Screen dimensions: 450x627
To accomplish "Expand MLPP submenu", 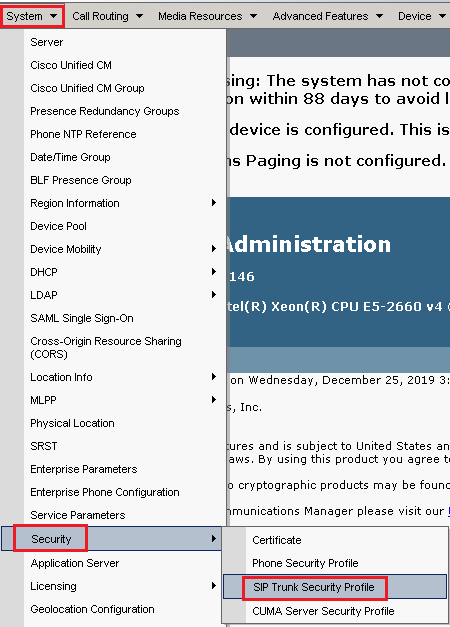I will click(x=123, y=400).
